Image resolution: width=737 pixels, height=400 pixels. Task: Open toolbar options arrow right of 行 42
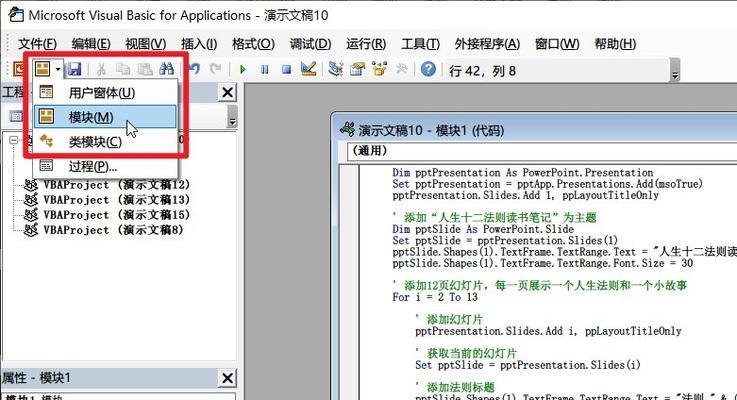click(675, 71)
